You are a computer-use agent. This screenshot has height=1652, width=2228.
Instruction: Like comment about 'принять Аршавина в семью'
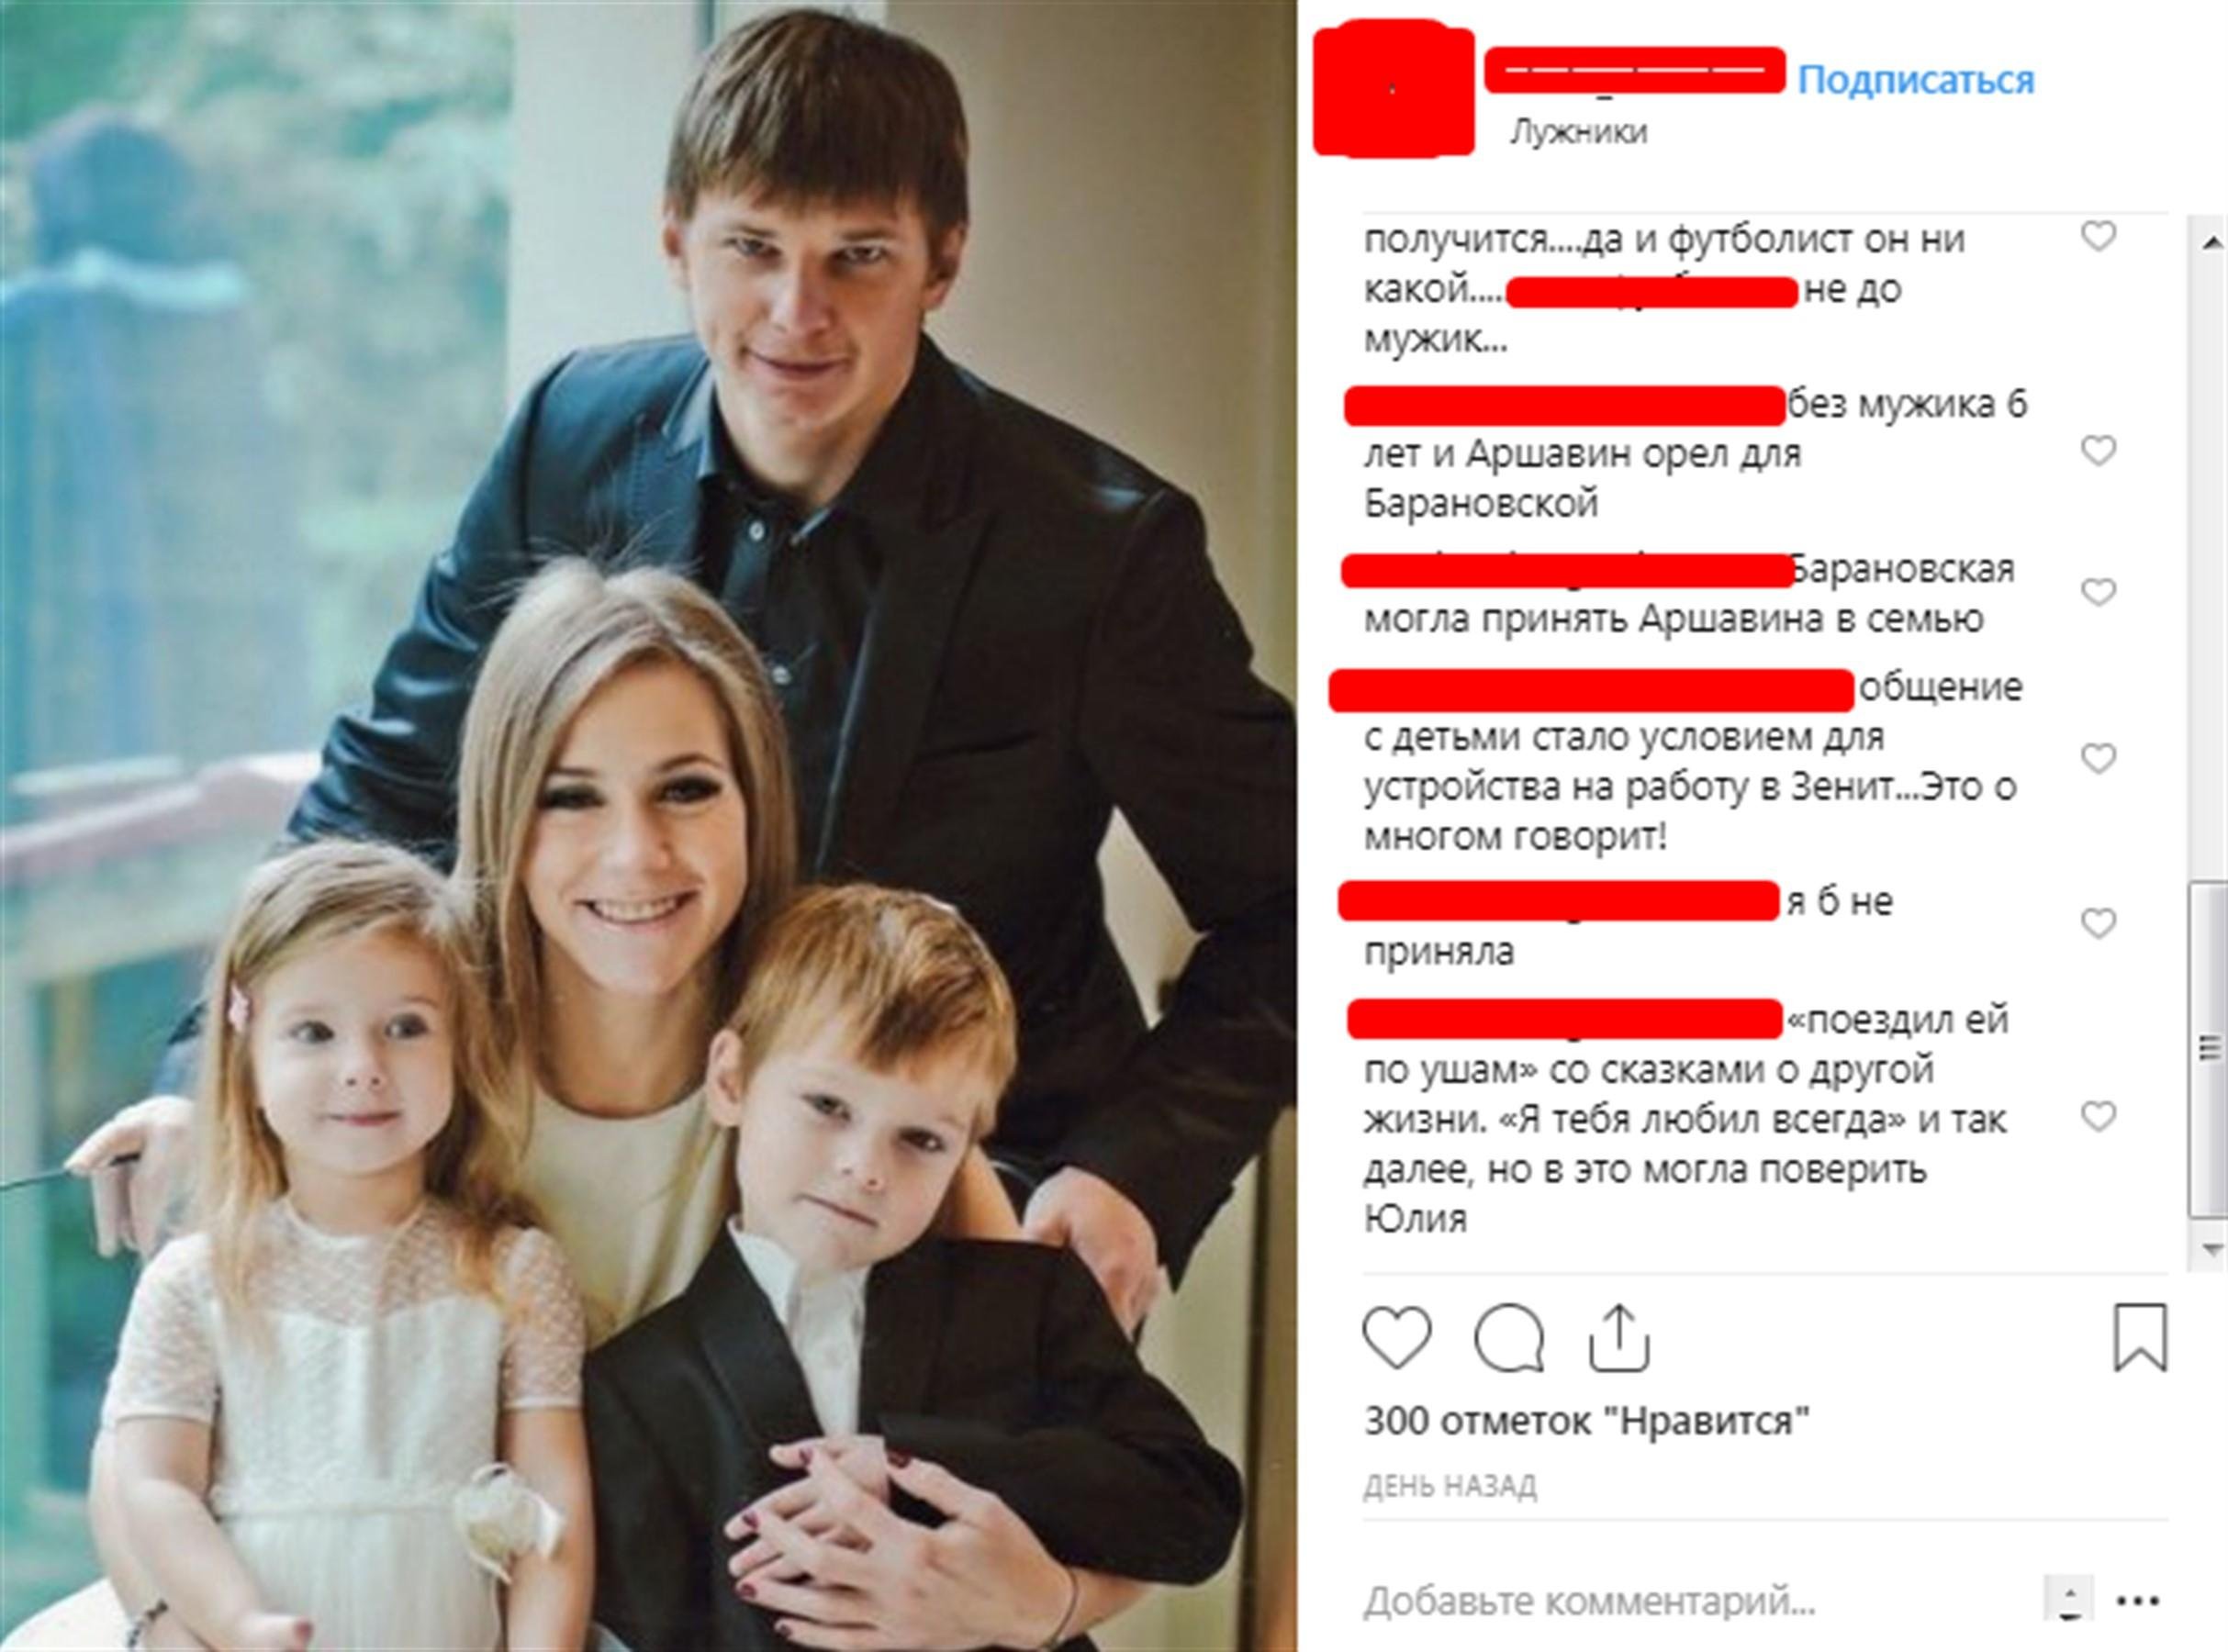(2099, 593)
